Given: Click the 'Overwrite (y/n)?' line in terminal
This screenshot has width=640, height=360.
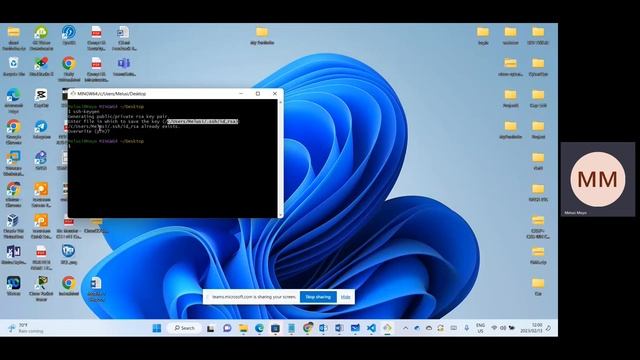Looking at the screenshot, I should (89, 131).
